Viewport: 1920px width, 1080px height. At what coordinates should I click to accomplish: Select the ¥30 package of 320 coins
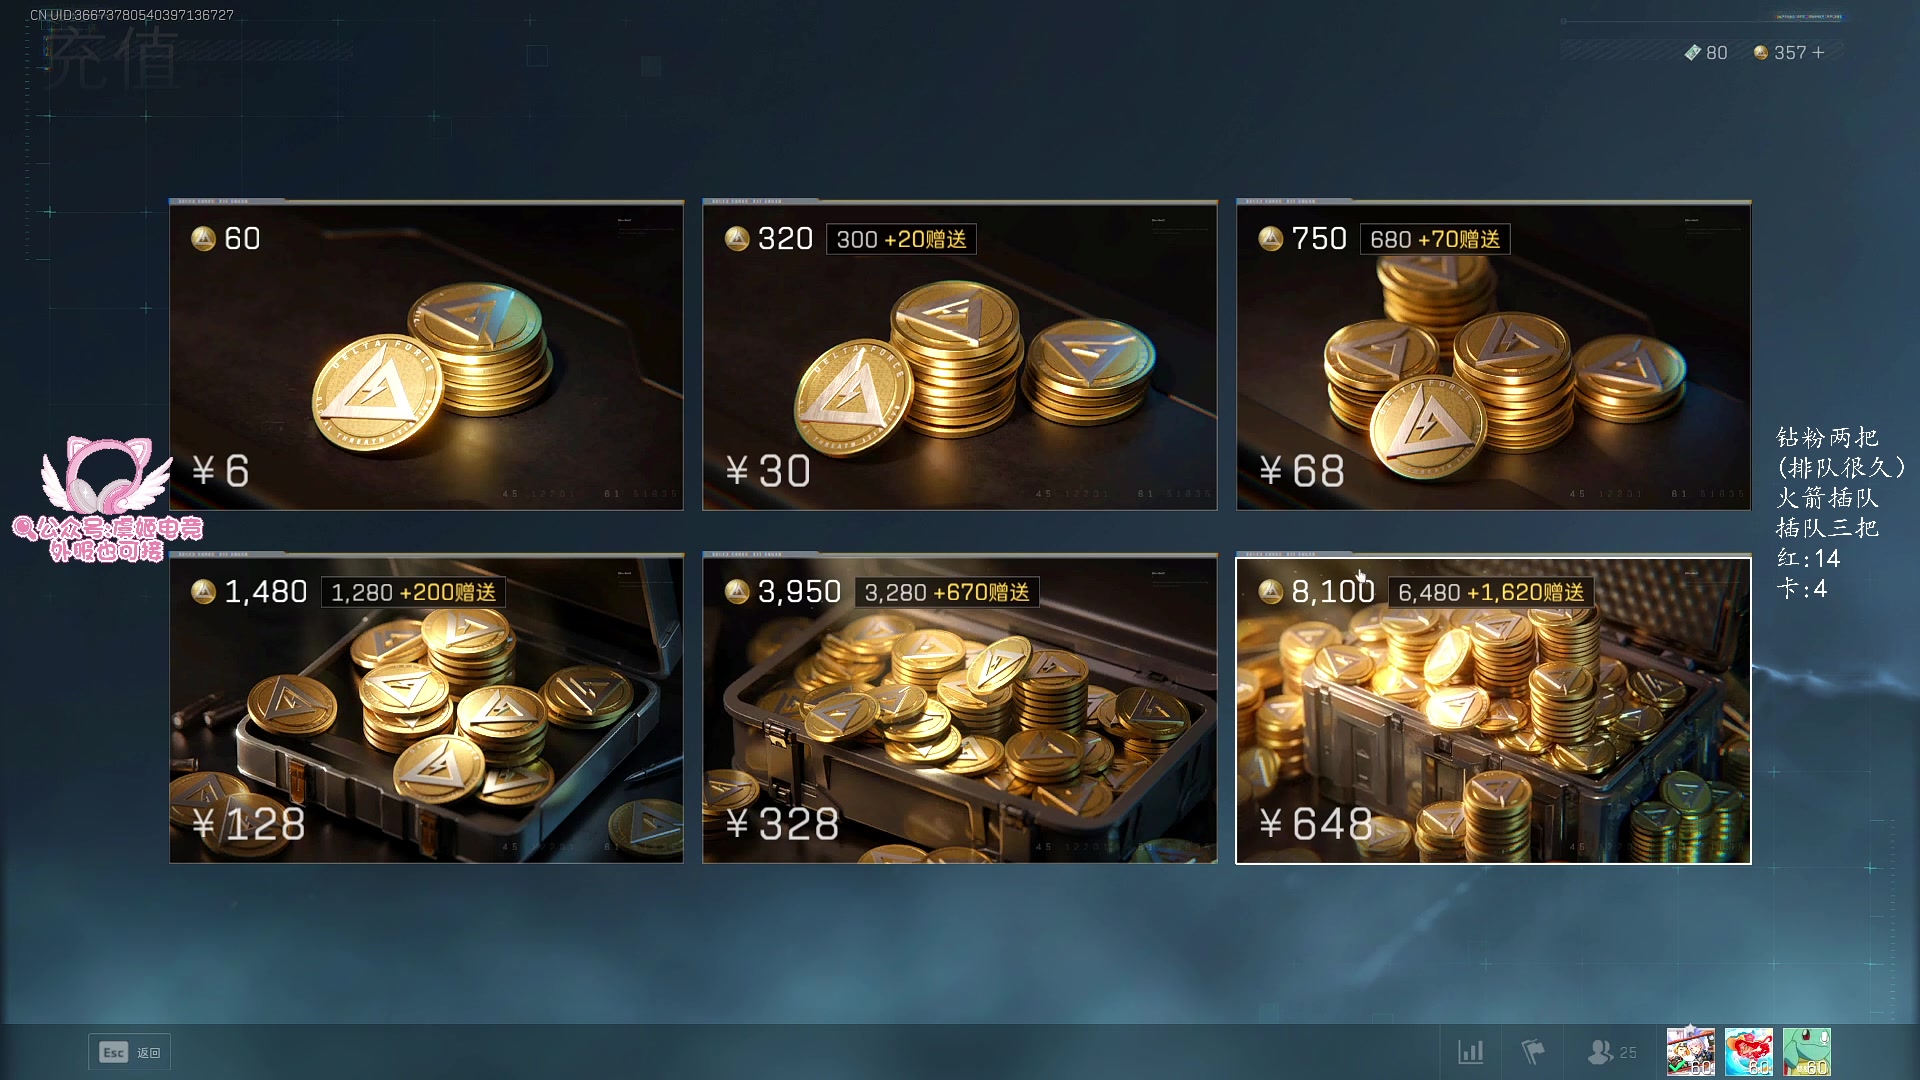[x=960, y=355]
